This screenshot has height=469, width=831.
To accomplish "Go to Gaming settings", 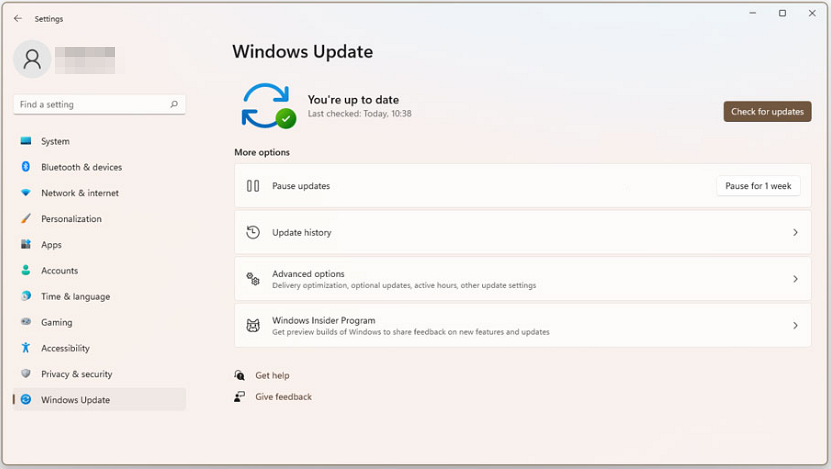I will 100,322.
